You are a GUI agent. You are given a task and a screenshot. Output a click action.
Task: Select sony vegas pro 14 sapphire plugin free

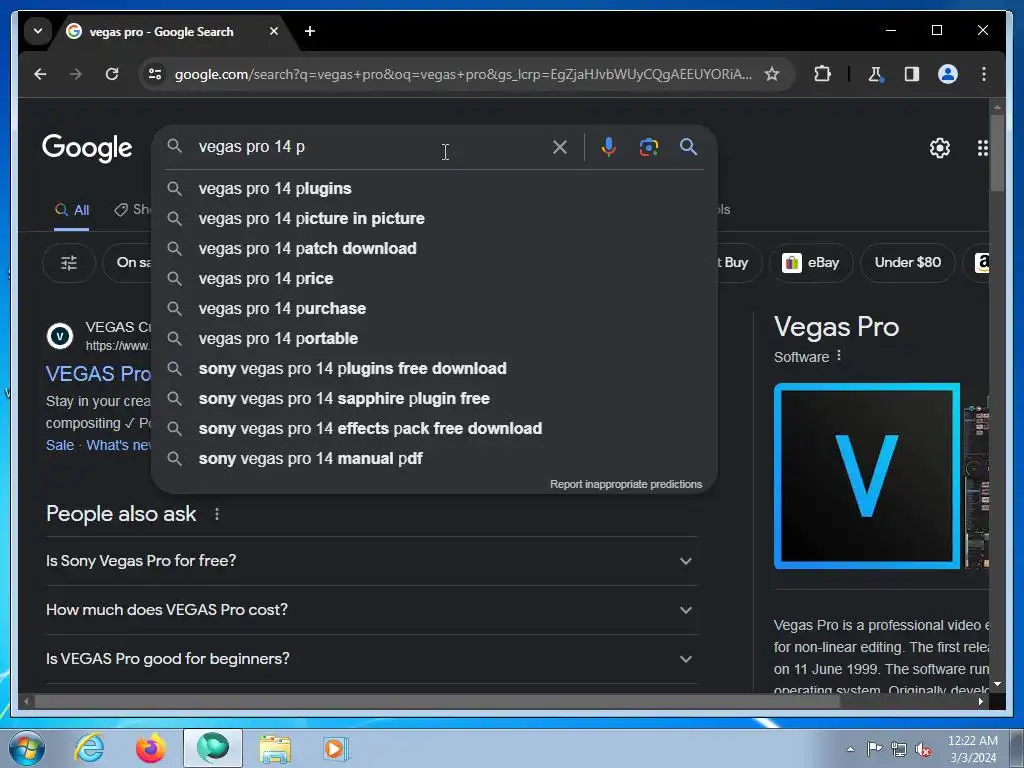point(434,399)
